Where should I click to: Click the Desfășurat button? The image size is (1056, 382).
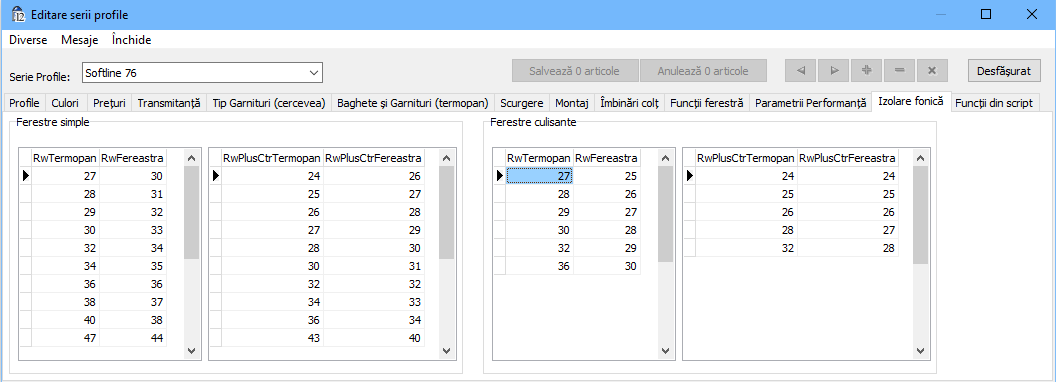(1004, 70)
